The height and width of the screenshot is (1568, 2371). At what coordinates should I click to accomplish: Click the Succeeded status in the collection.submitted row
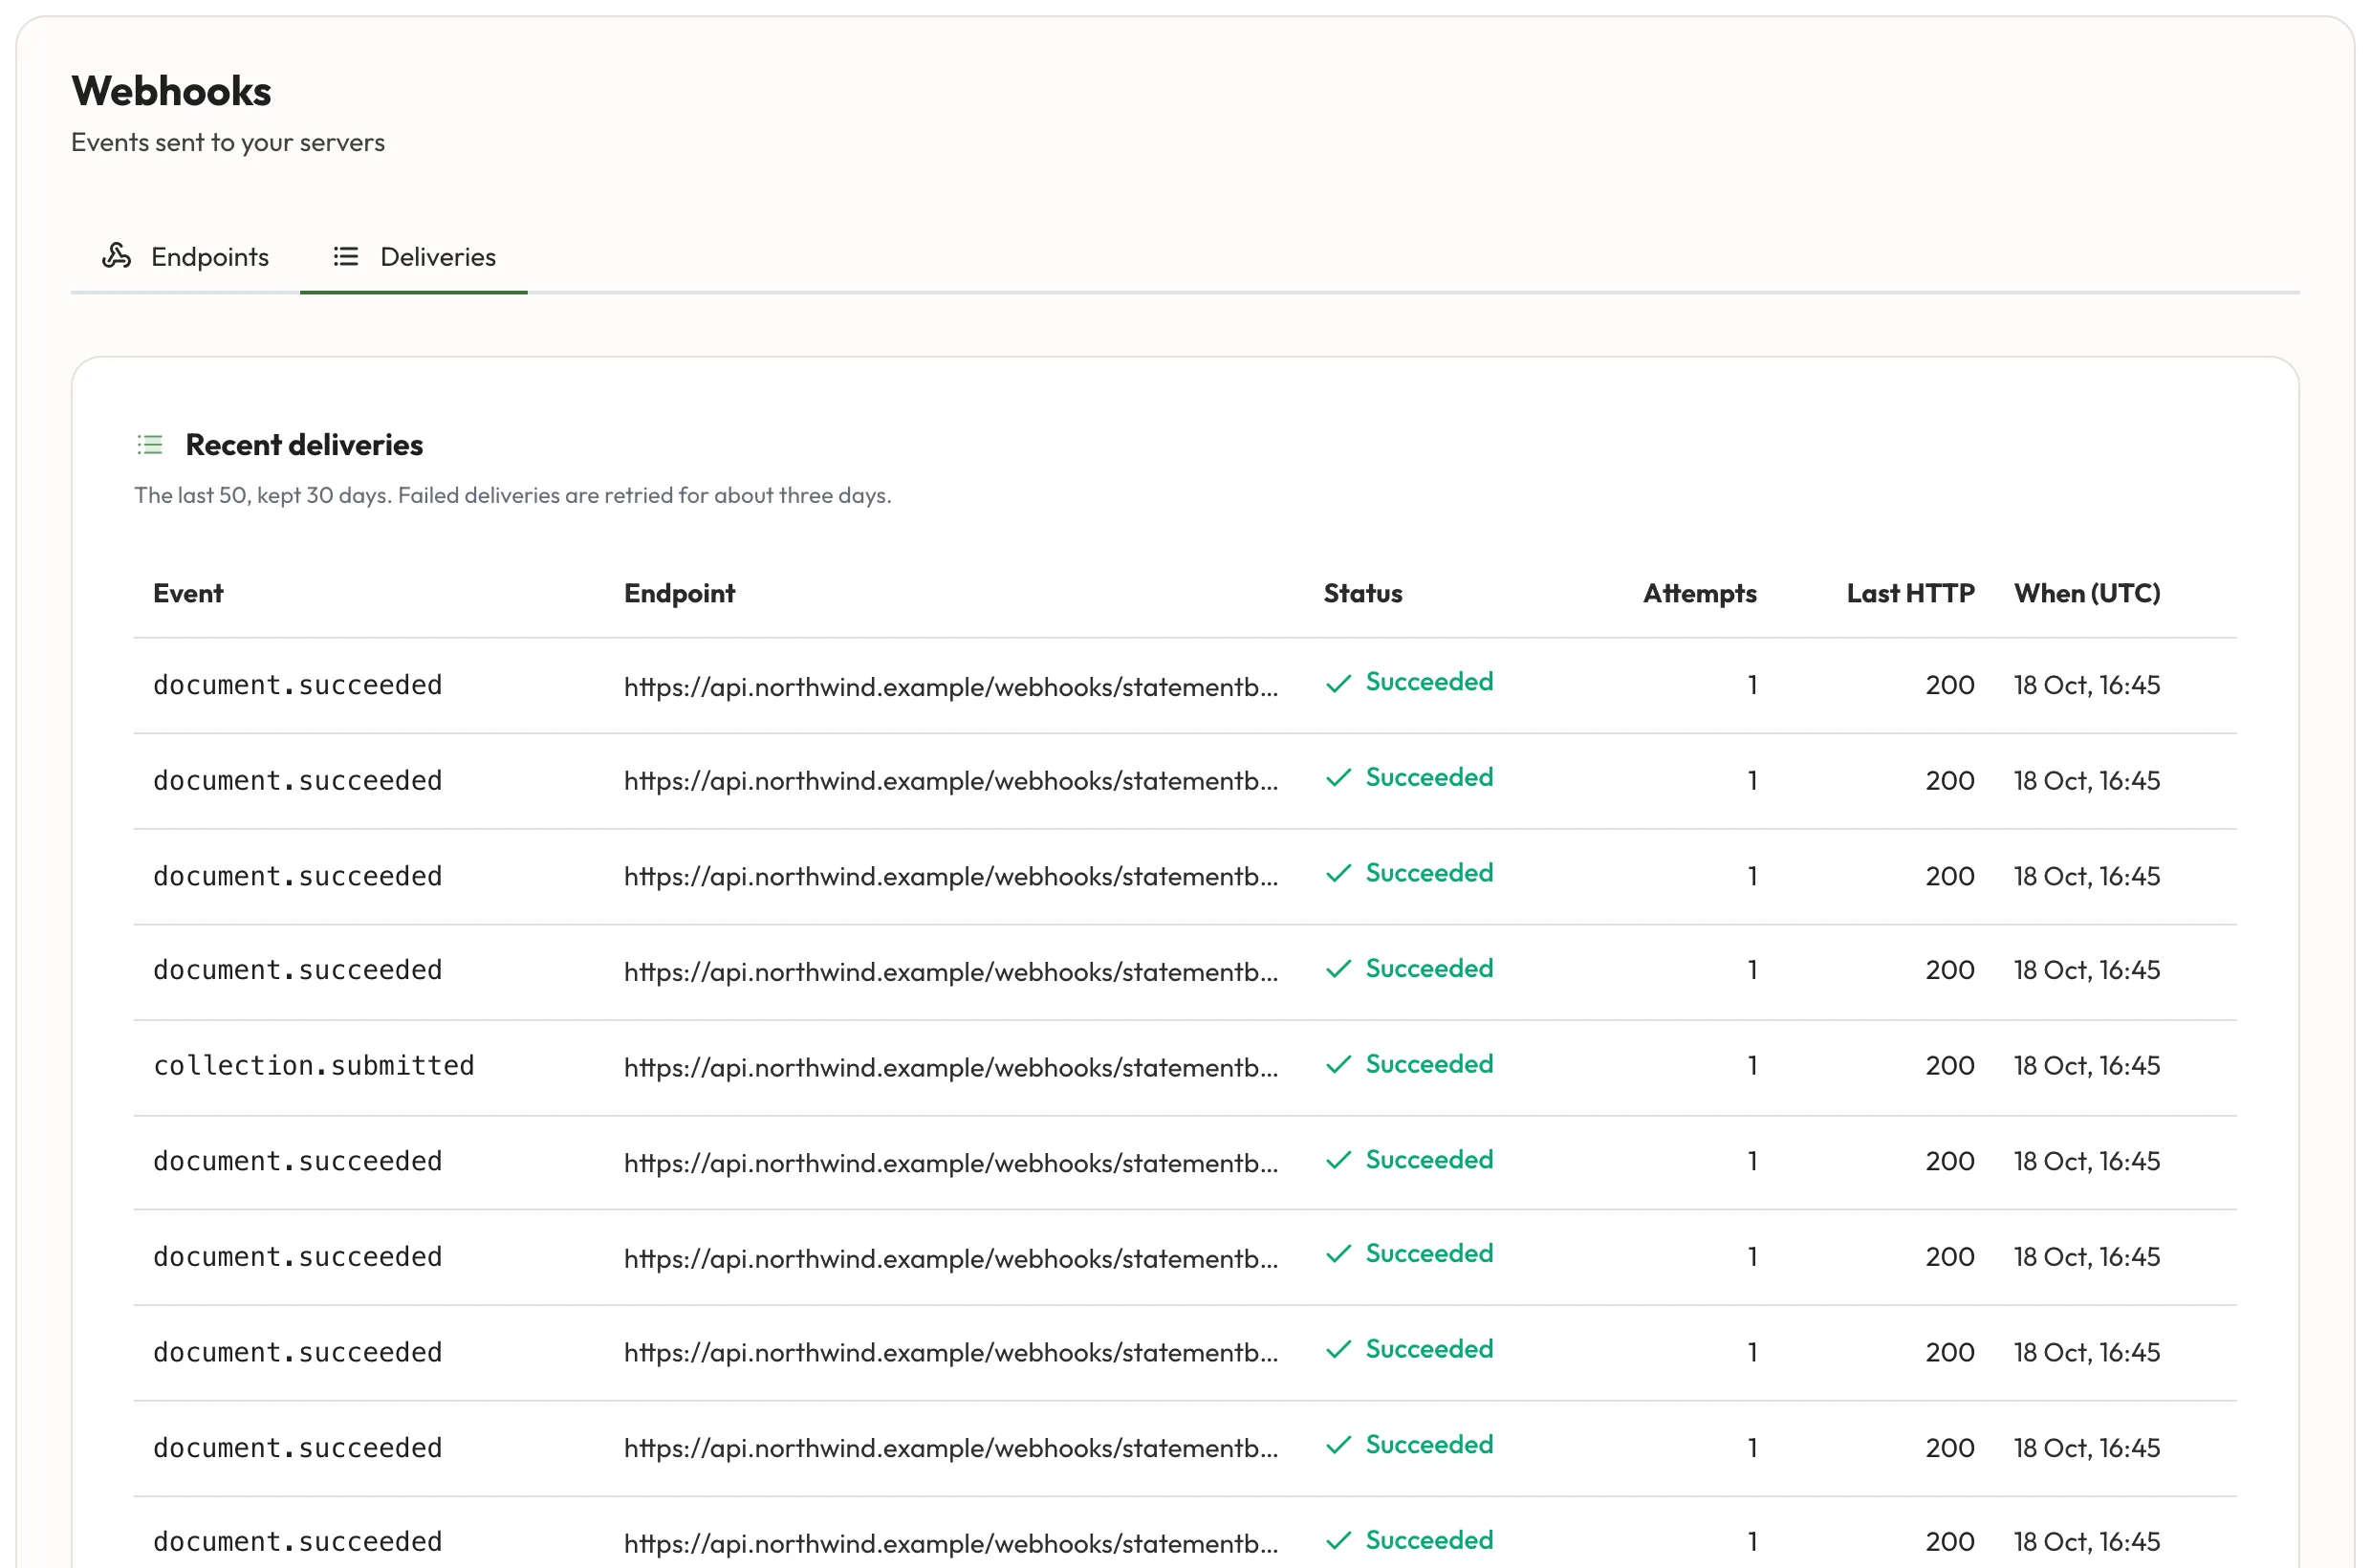(x=1429, y=1065)
